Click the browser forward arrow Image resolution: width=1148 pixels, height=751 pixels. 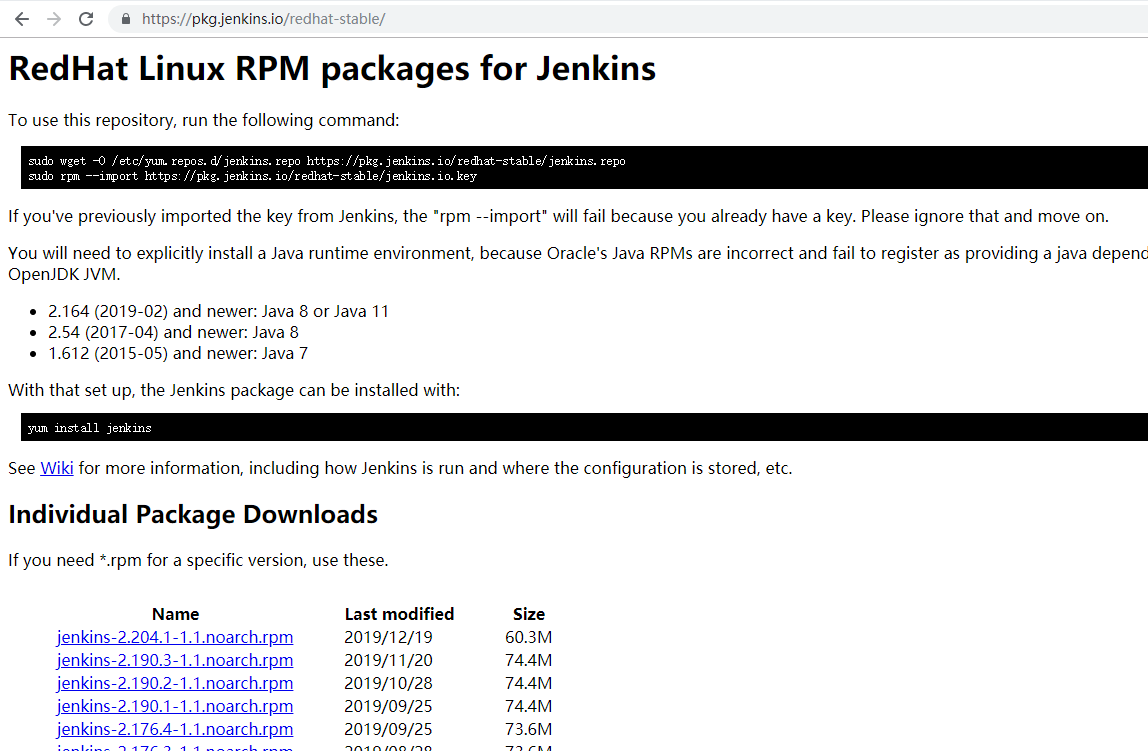tap(54, 19)
